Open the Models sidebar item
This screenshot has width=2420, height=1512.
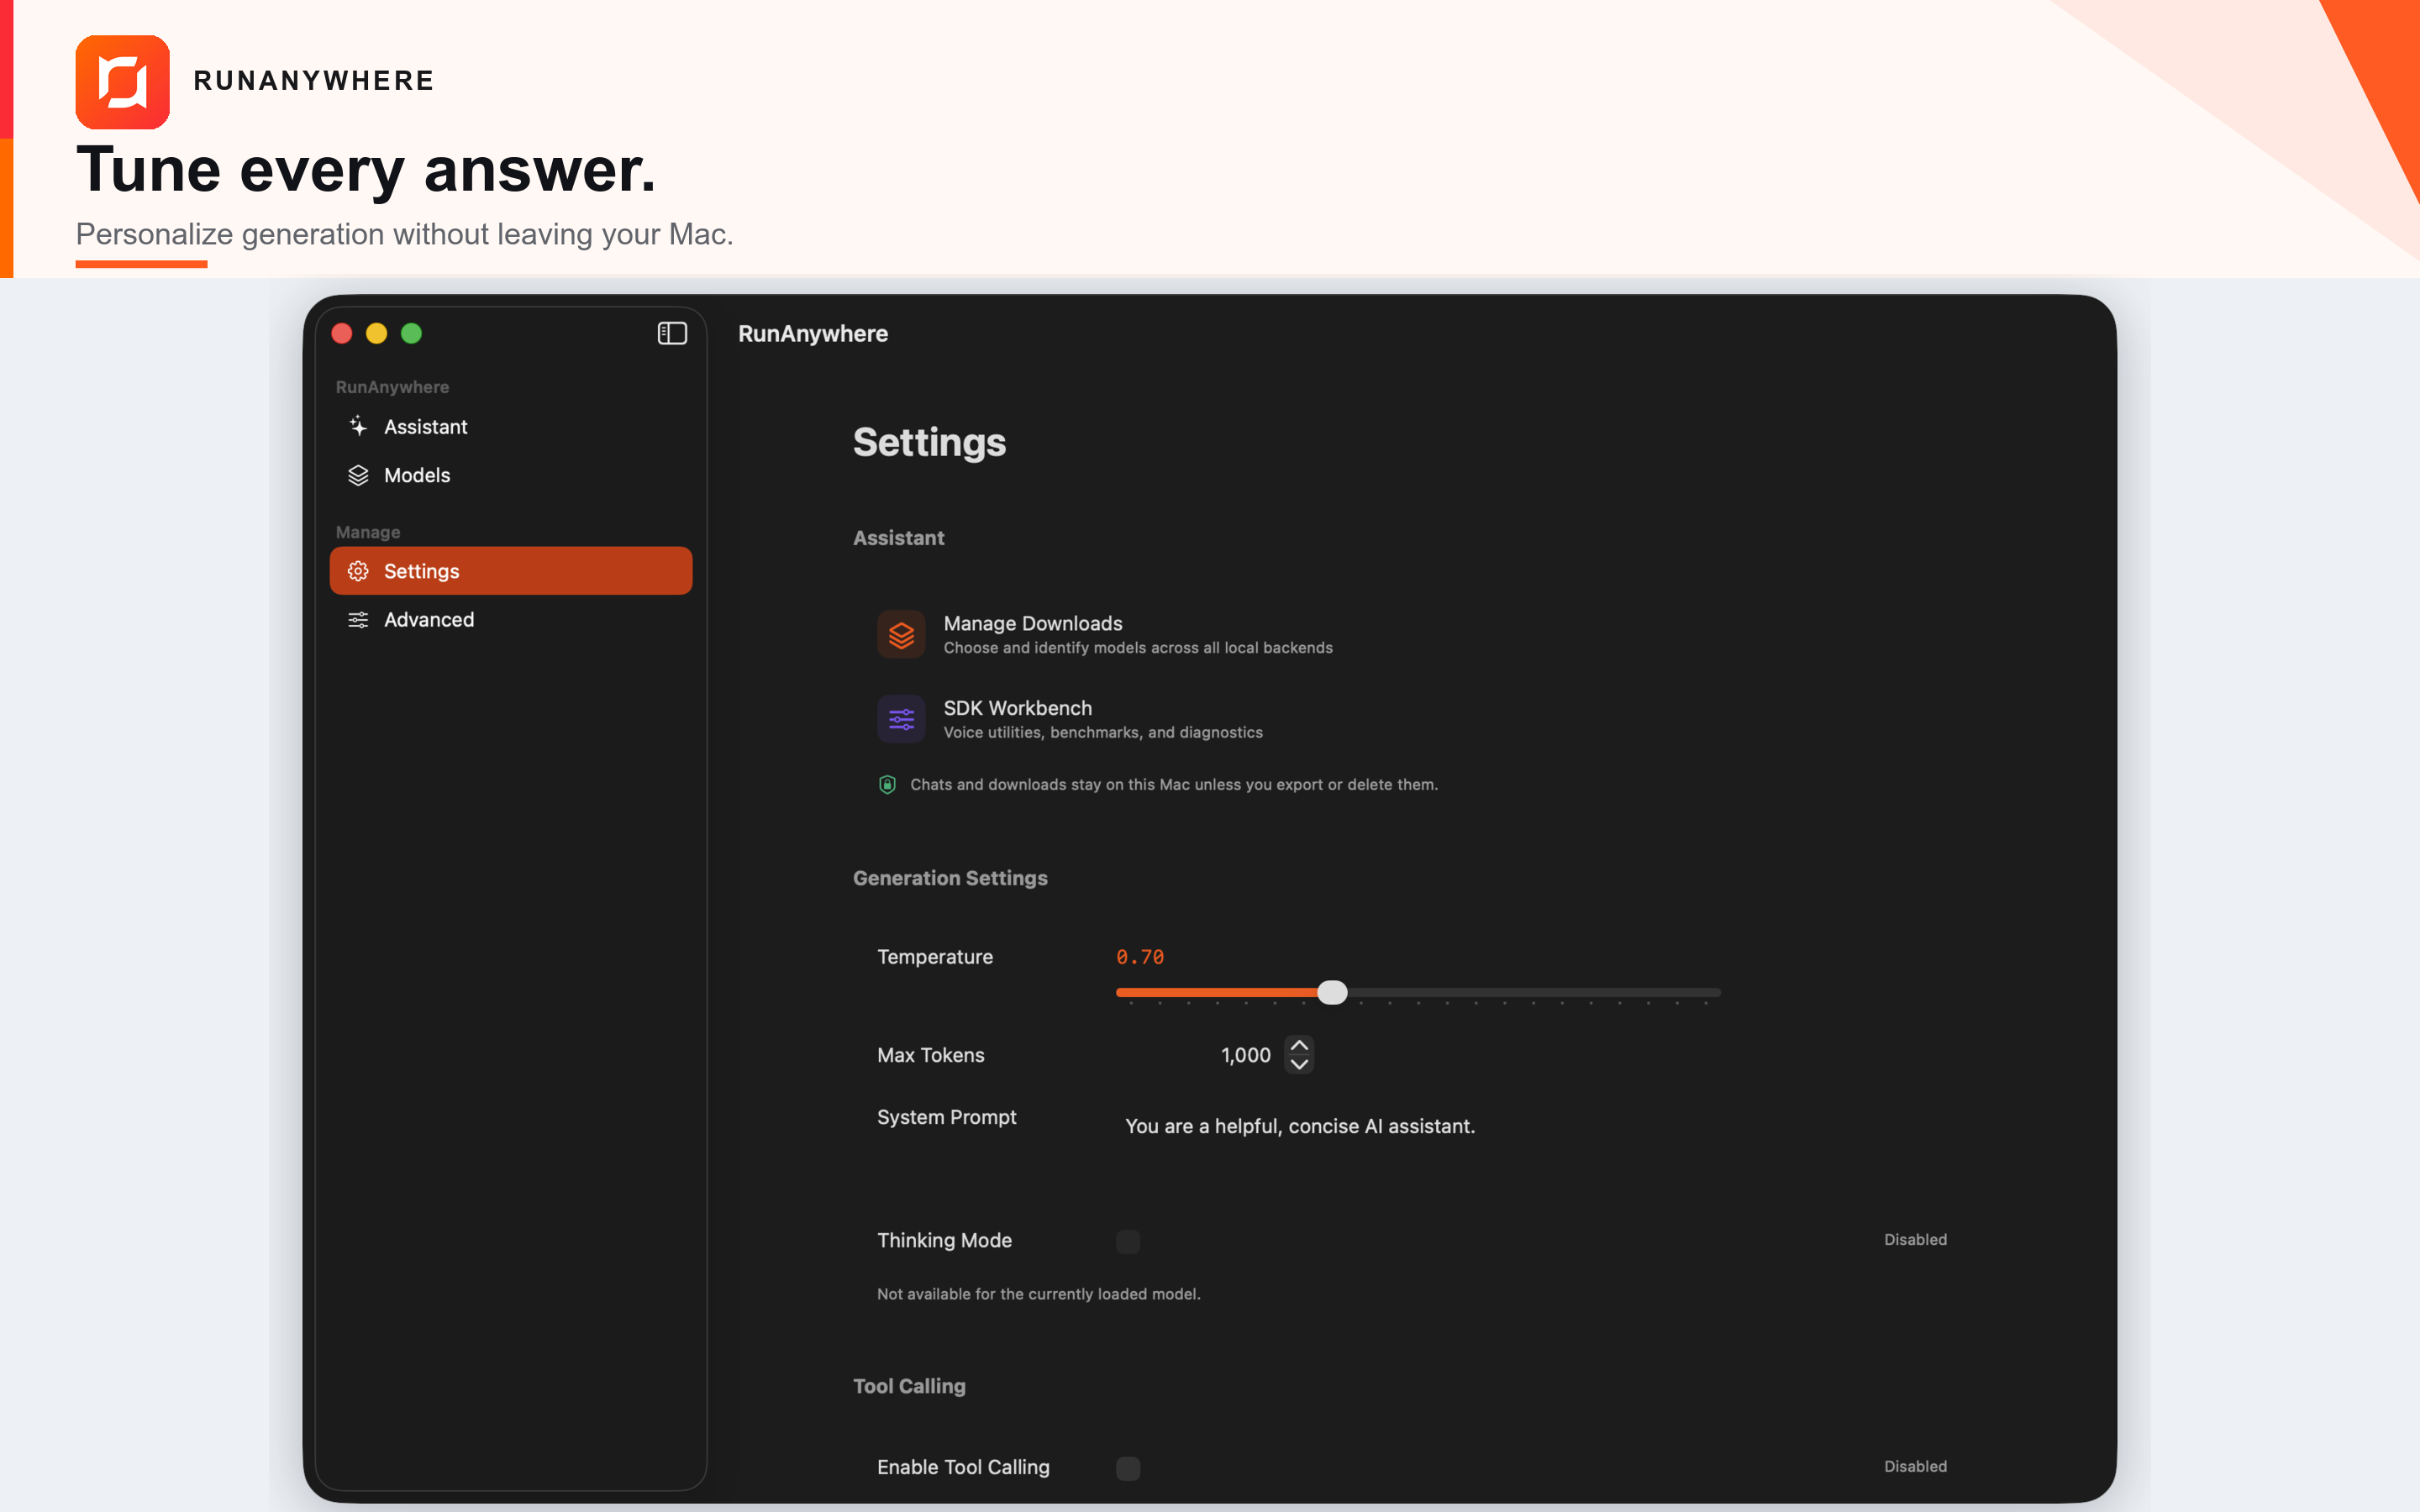point(511,475)
